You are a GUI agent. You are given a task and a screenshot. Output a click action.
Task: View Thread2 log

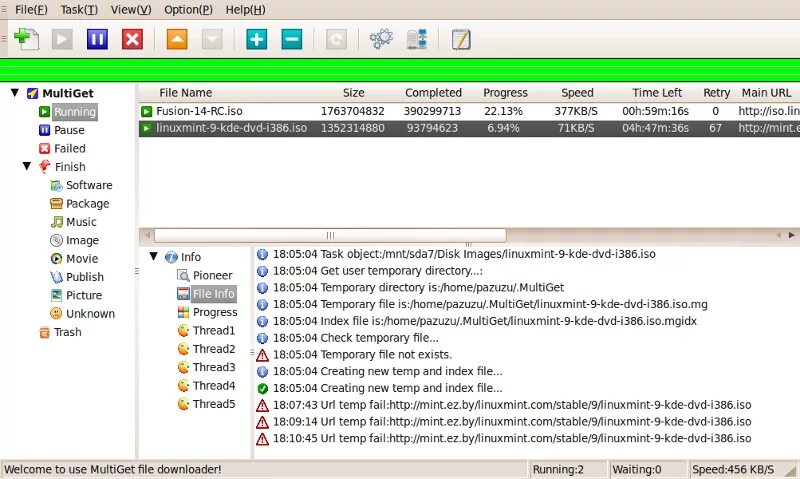(214, 349)
